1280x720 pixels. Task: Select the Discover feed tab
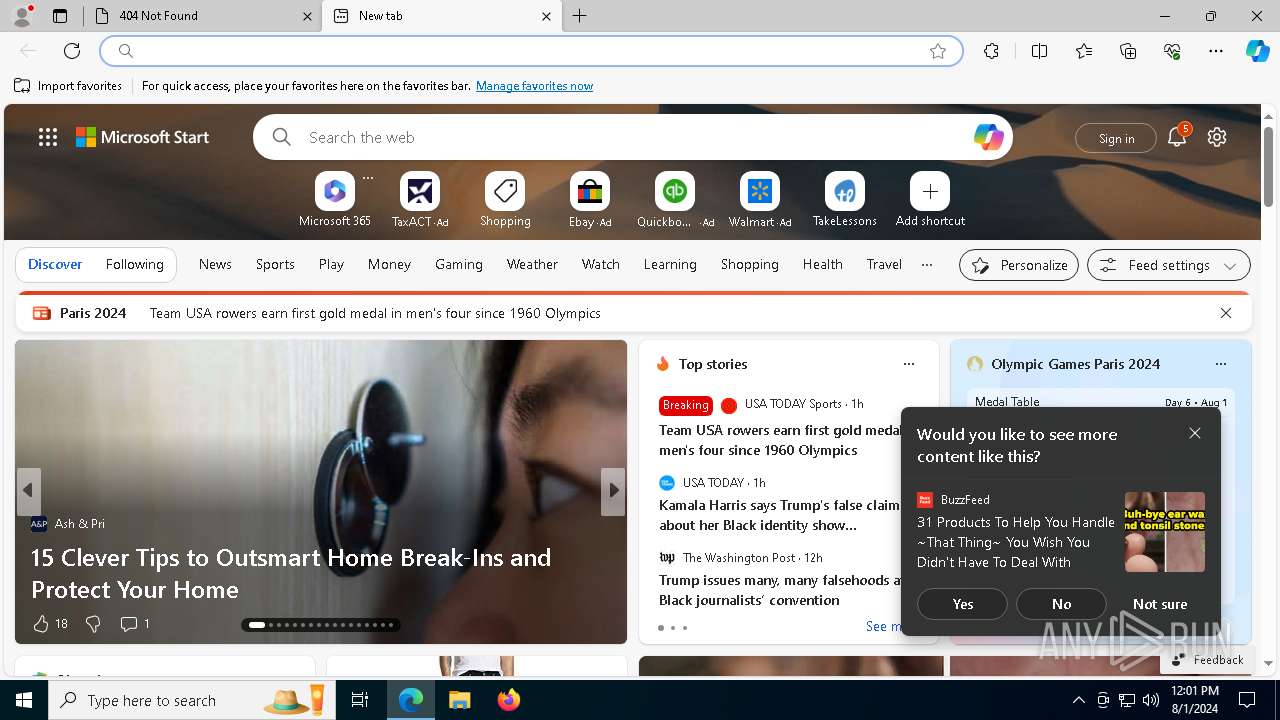pyautogui.click(x=55, y=264)
